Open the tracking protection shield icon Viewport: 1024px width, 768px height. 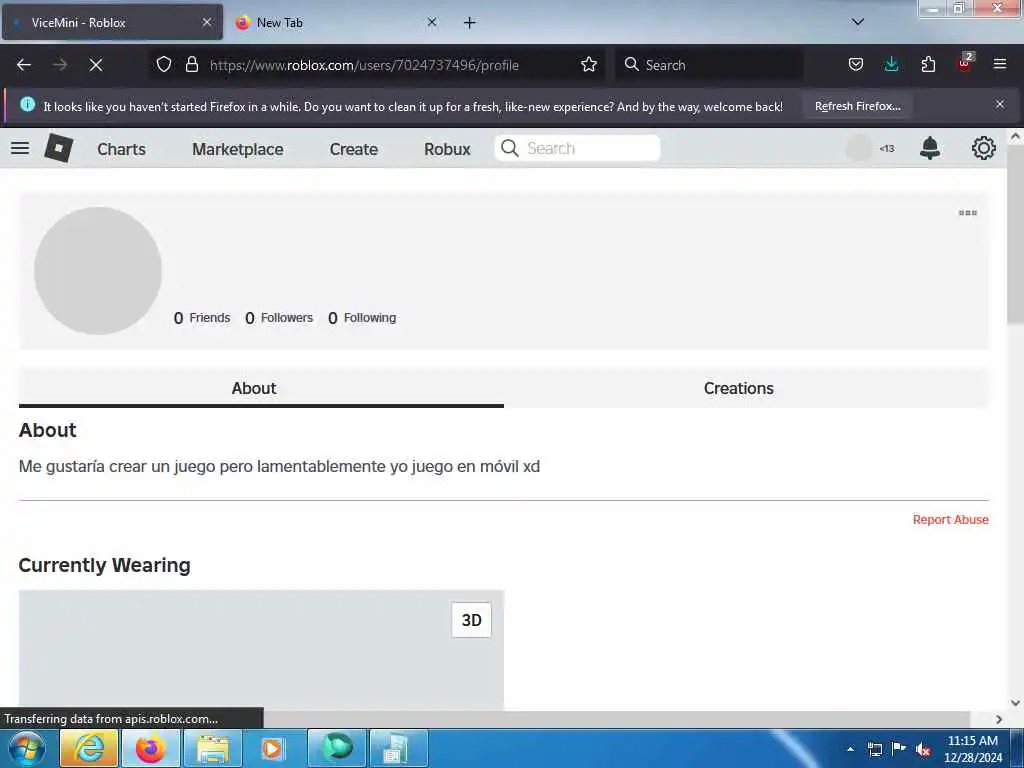pyautogui.click(x=164, y=64)
